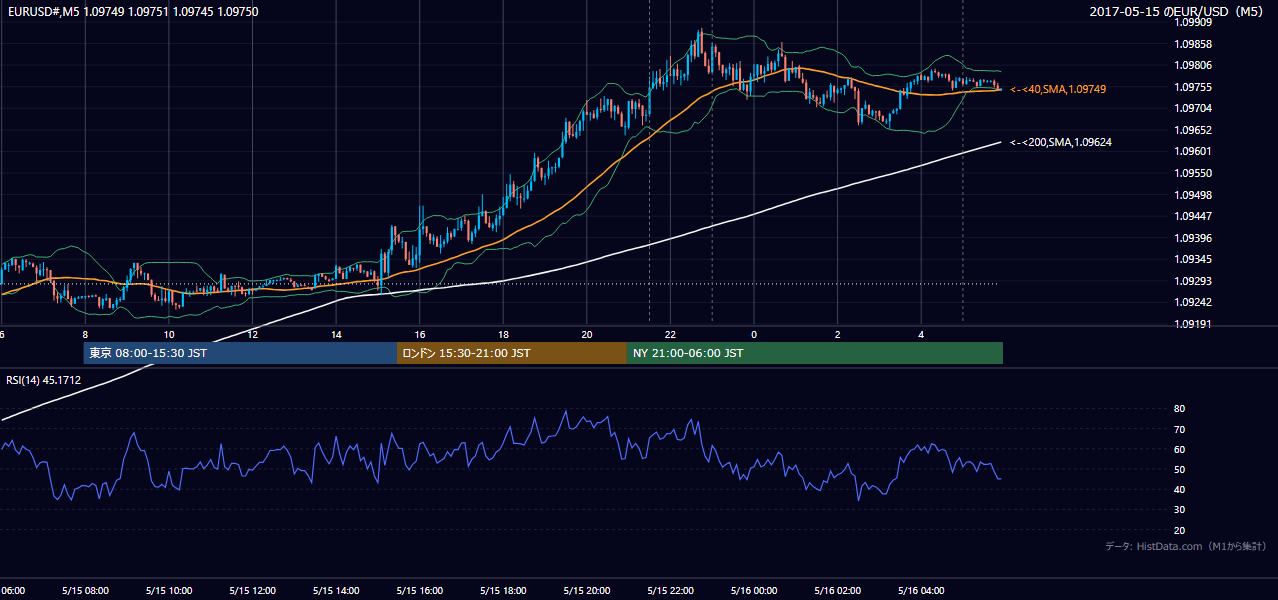Select the ロンドン 15:30-21:00 JST session bar
The image size is (1278, 600).
coord(512,353)
